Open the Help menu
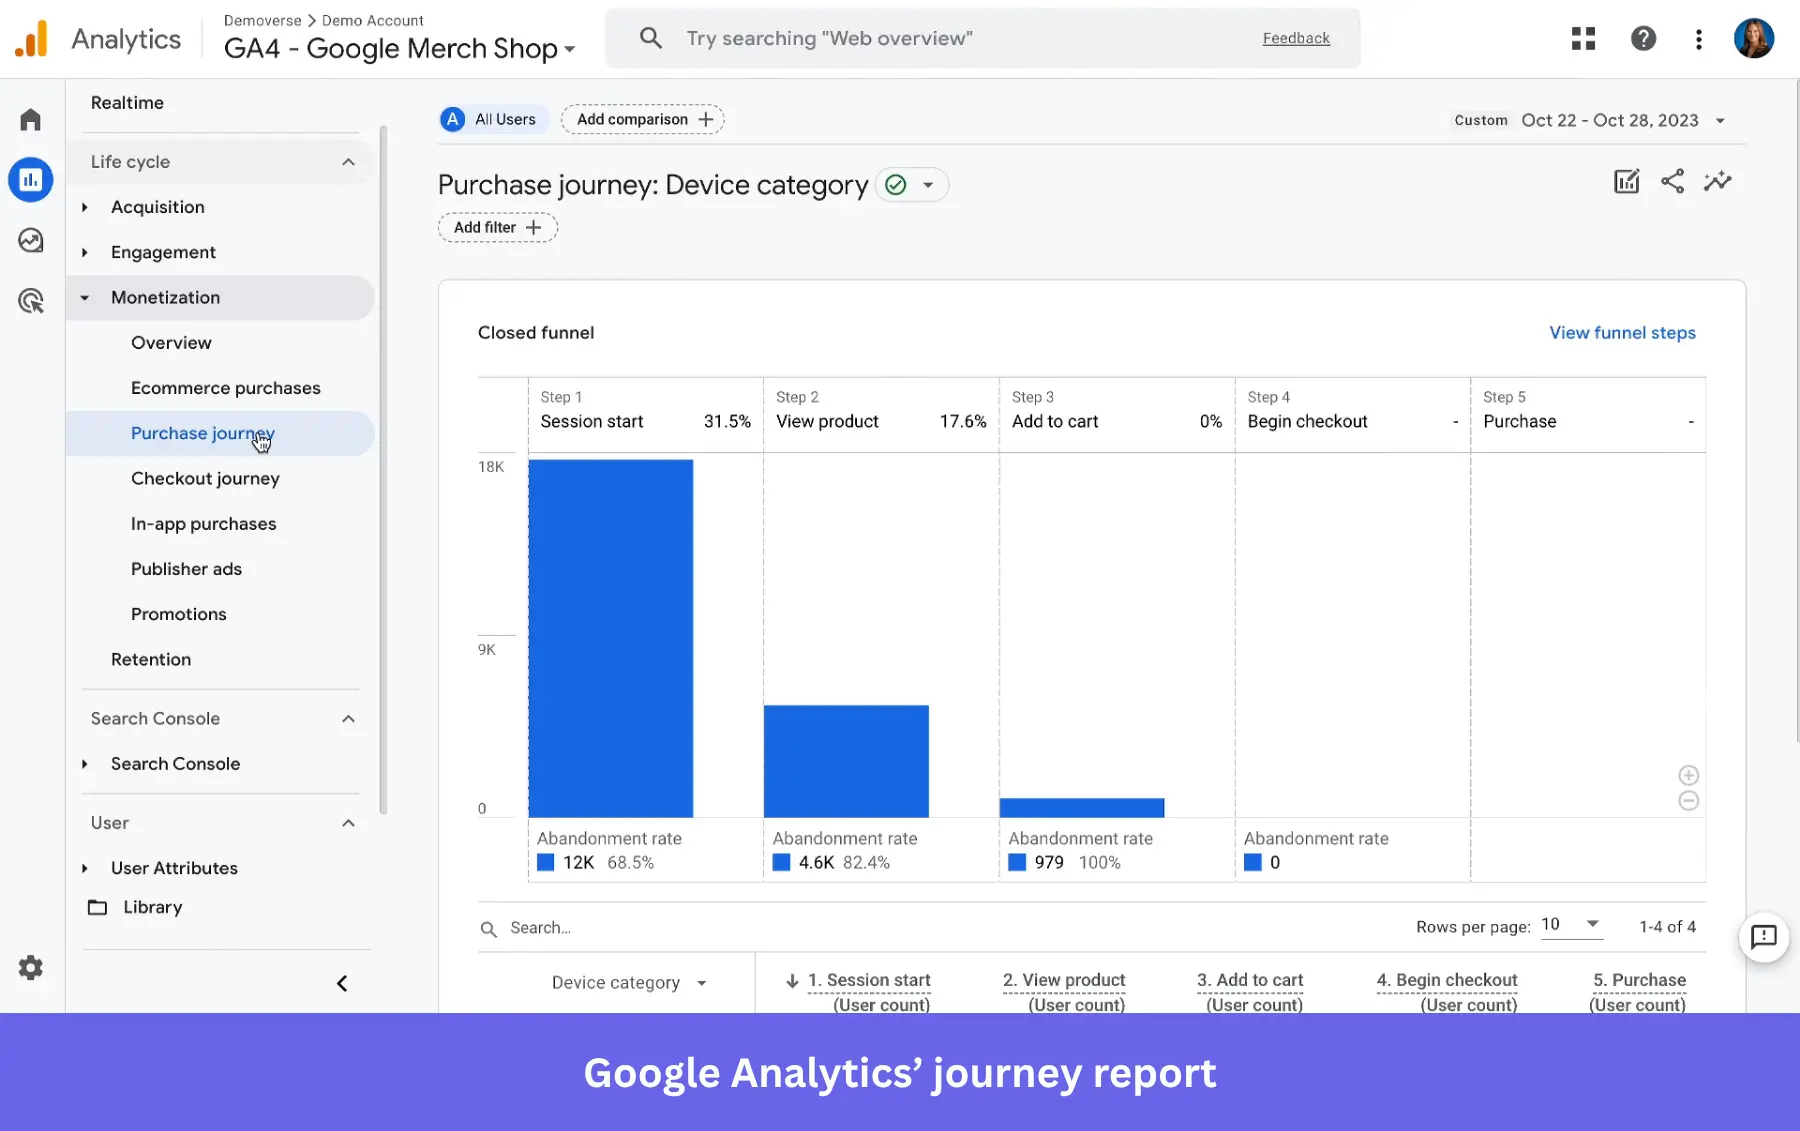This screenshot has width=1800, height=1131. [x=1644, y=38]
